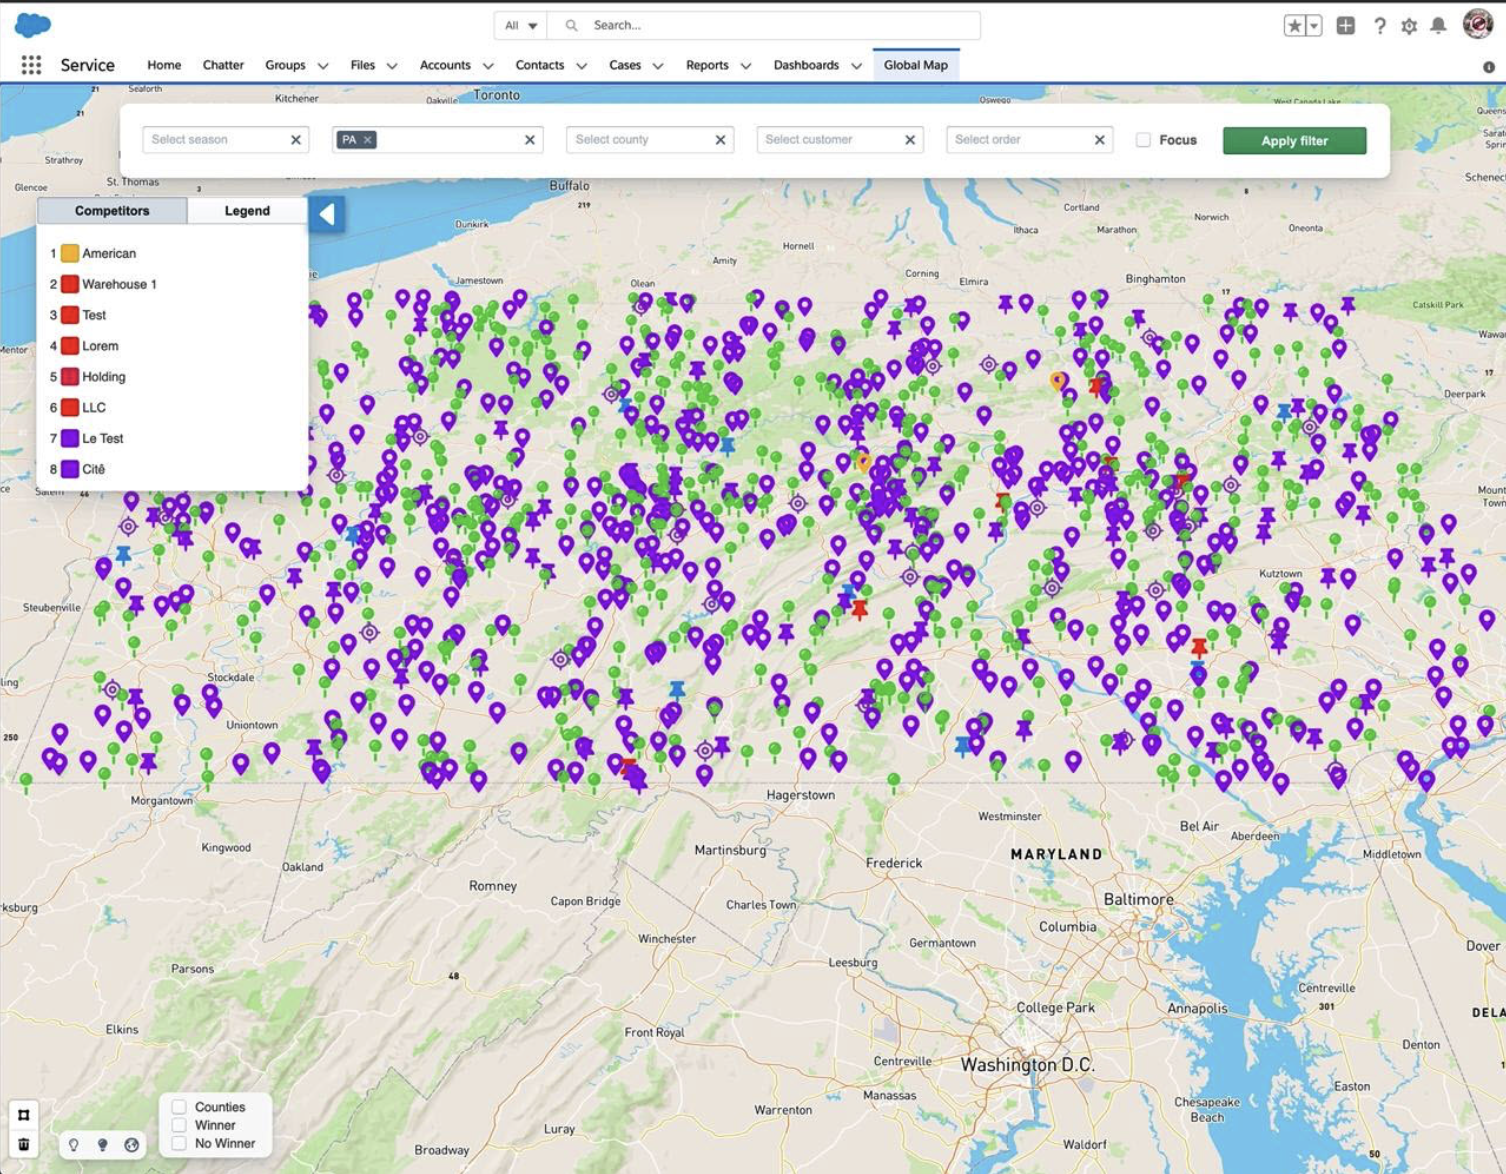Clear the Select season field
The image size is (1506, 1174).
click(x=296, y=140)
